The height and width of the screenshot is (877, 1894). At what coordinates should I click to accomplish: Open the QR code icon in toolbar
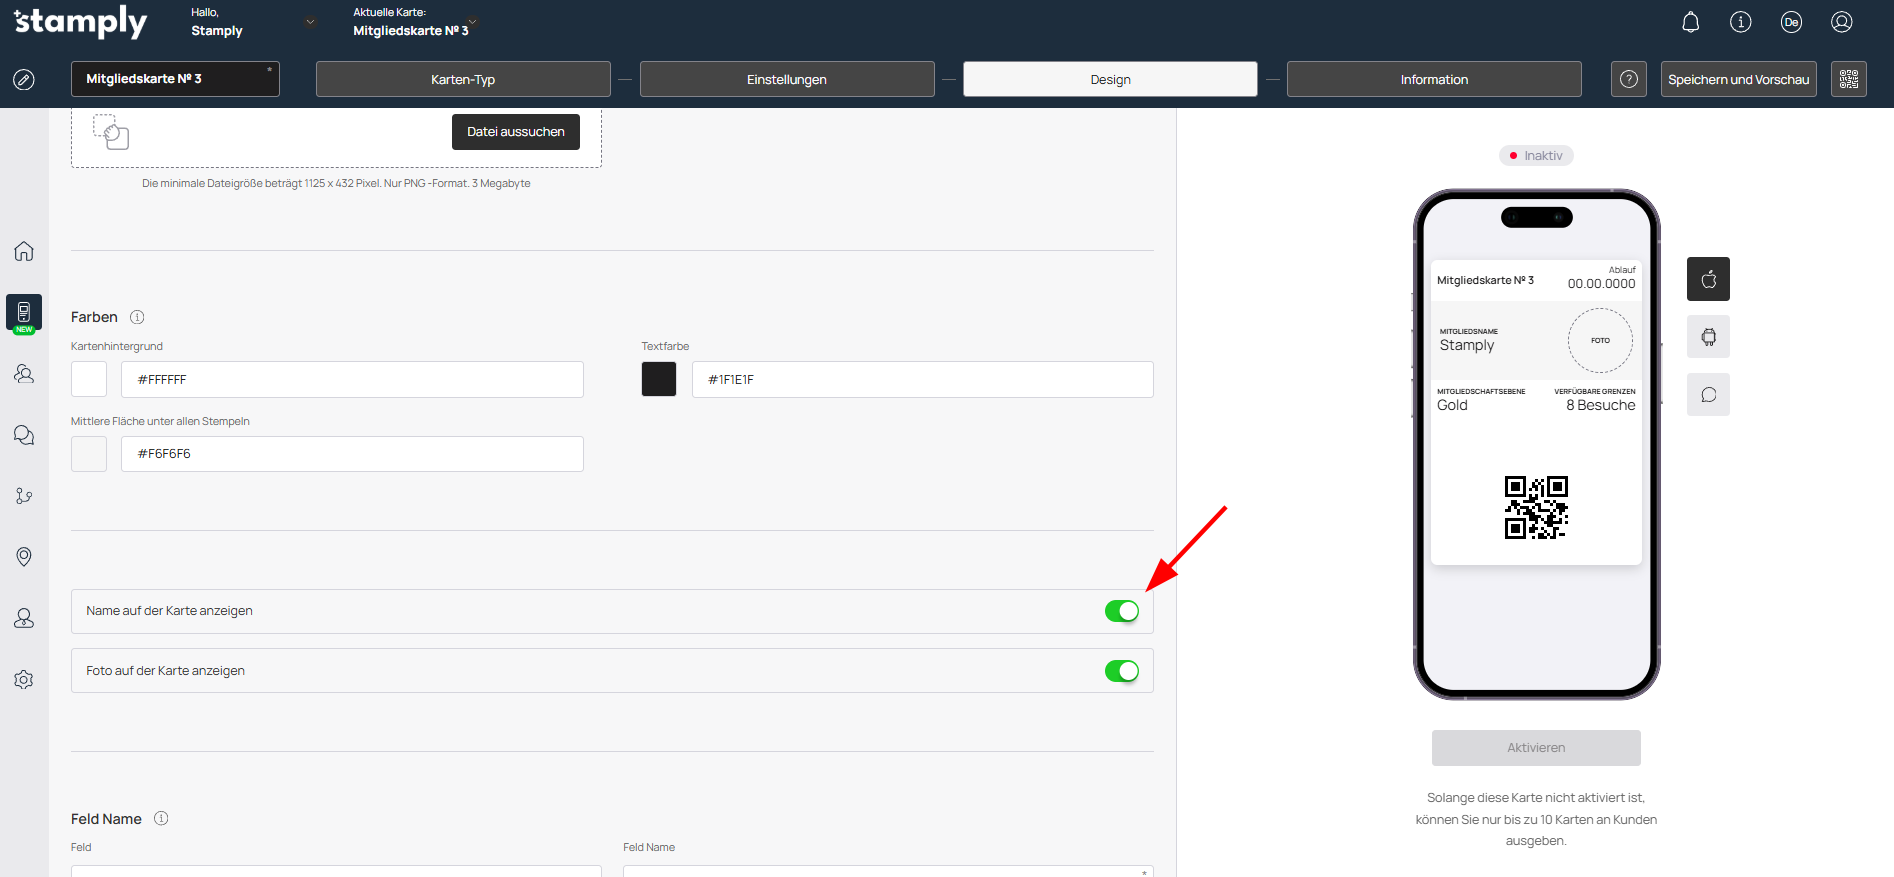tap(1848, 79)
